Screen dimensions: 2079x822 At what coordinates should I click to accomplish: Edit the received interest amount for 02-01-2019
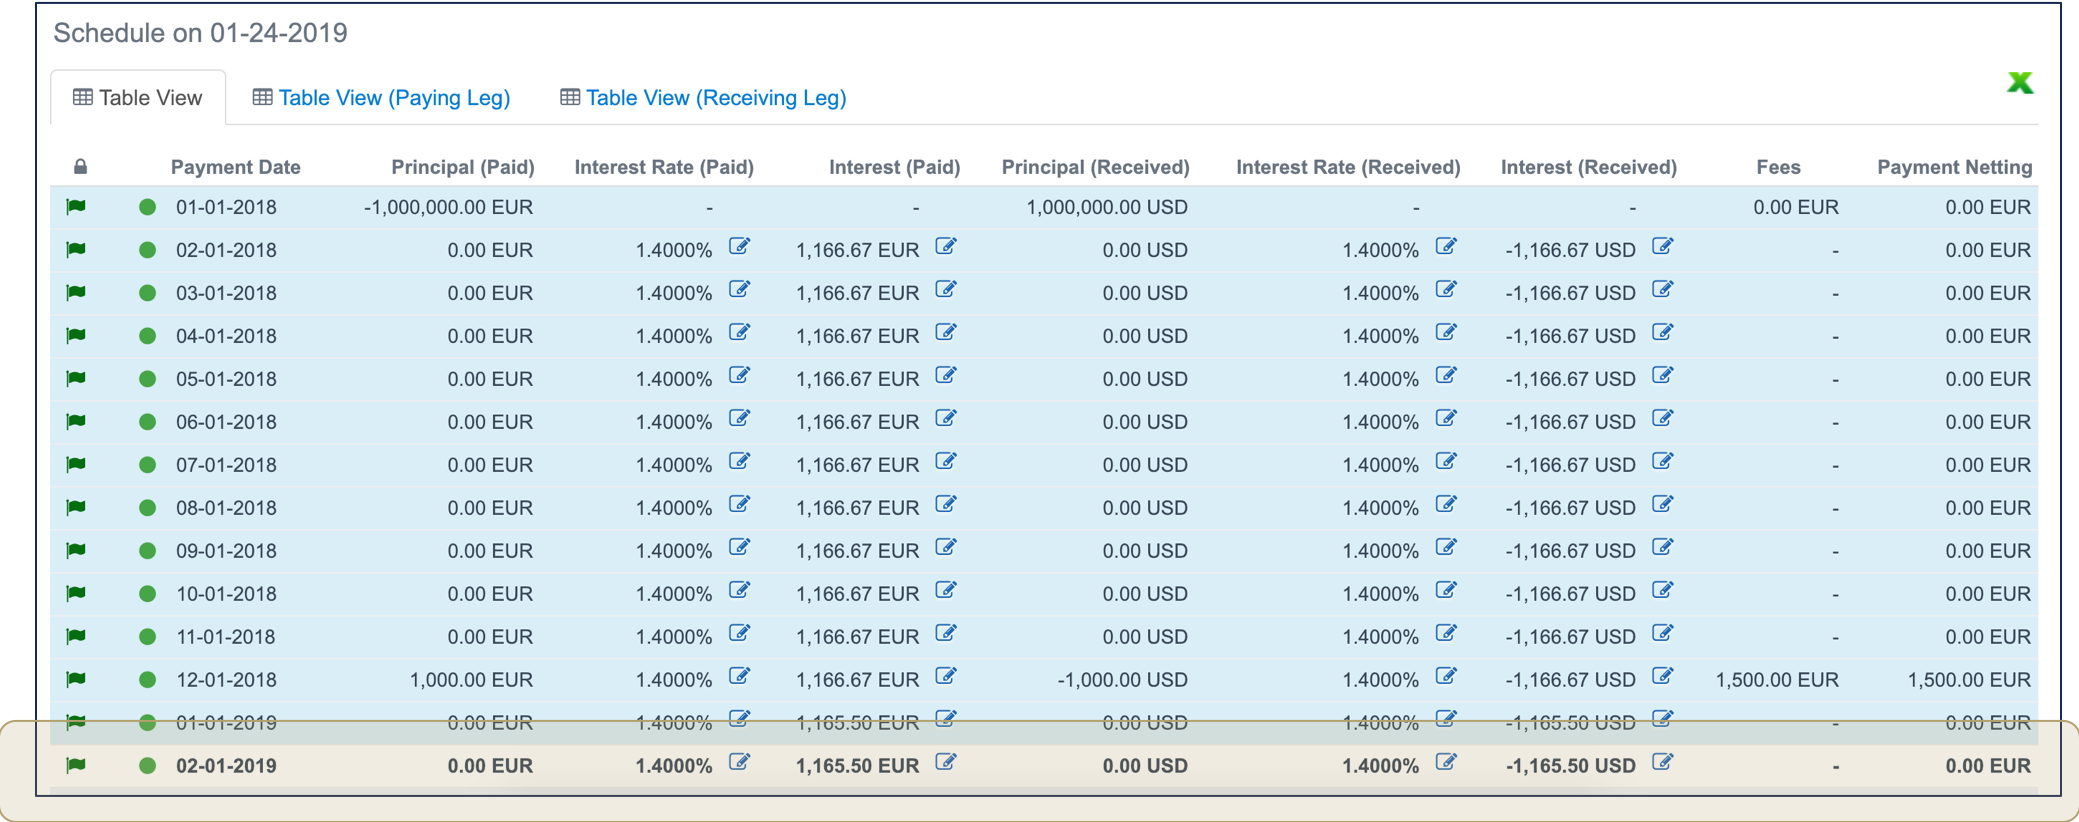pyautogui.click(x=1662, y=763)
